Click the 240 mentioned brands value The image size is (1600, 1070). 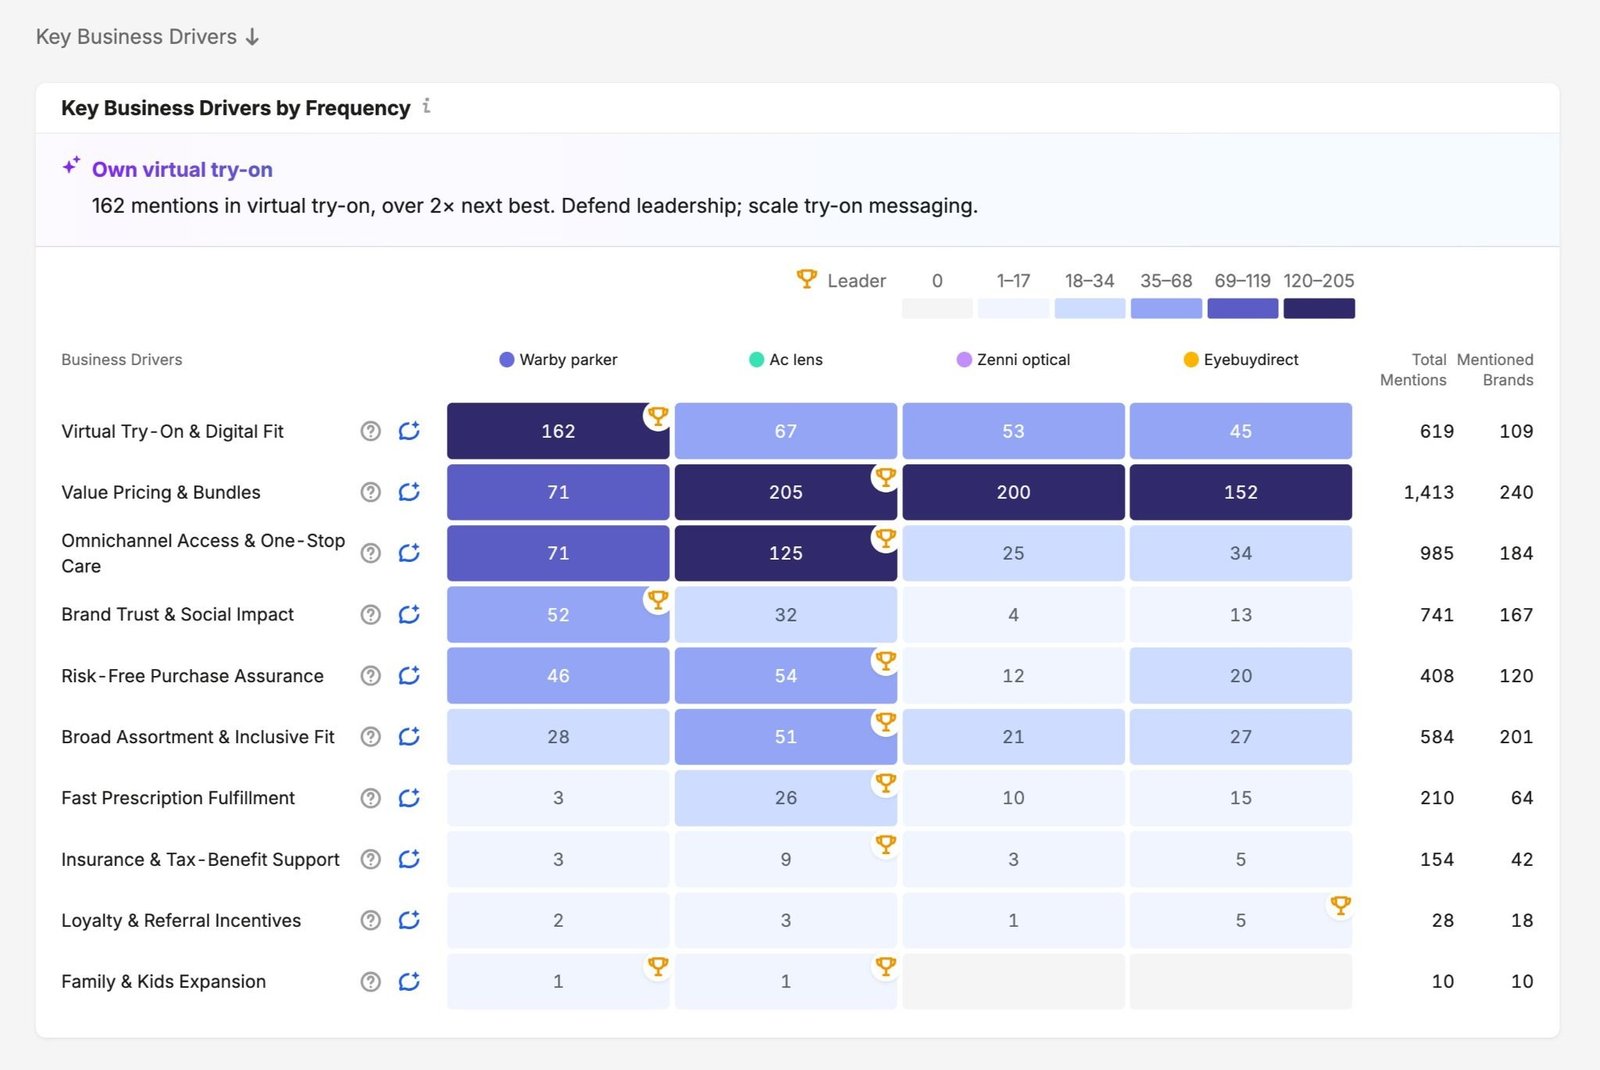coord(1516,492)
